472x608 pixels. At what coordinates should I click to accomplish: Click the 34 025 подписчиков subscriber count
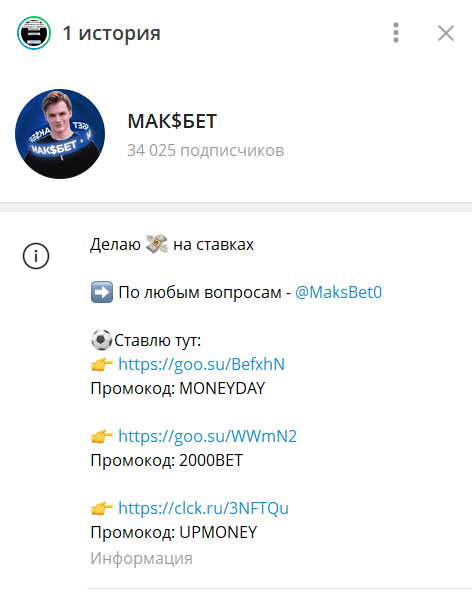[x=206, y=150]
